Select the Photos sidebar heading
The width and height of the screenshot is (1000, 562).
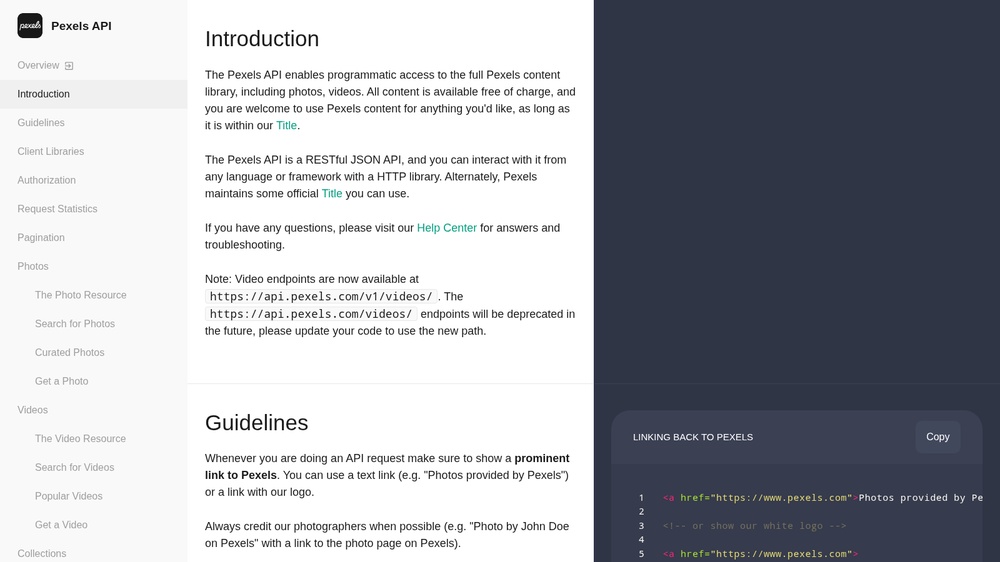33,266
